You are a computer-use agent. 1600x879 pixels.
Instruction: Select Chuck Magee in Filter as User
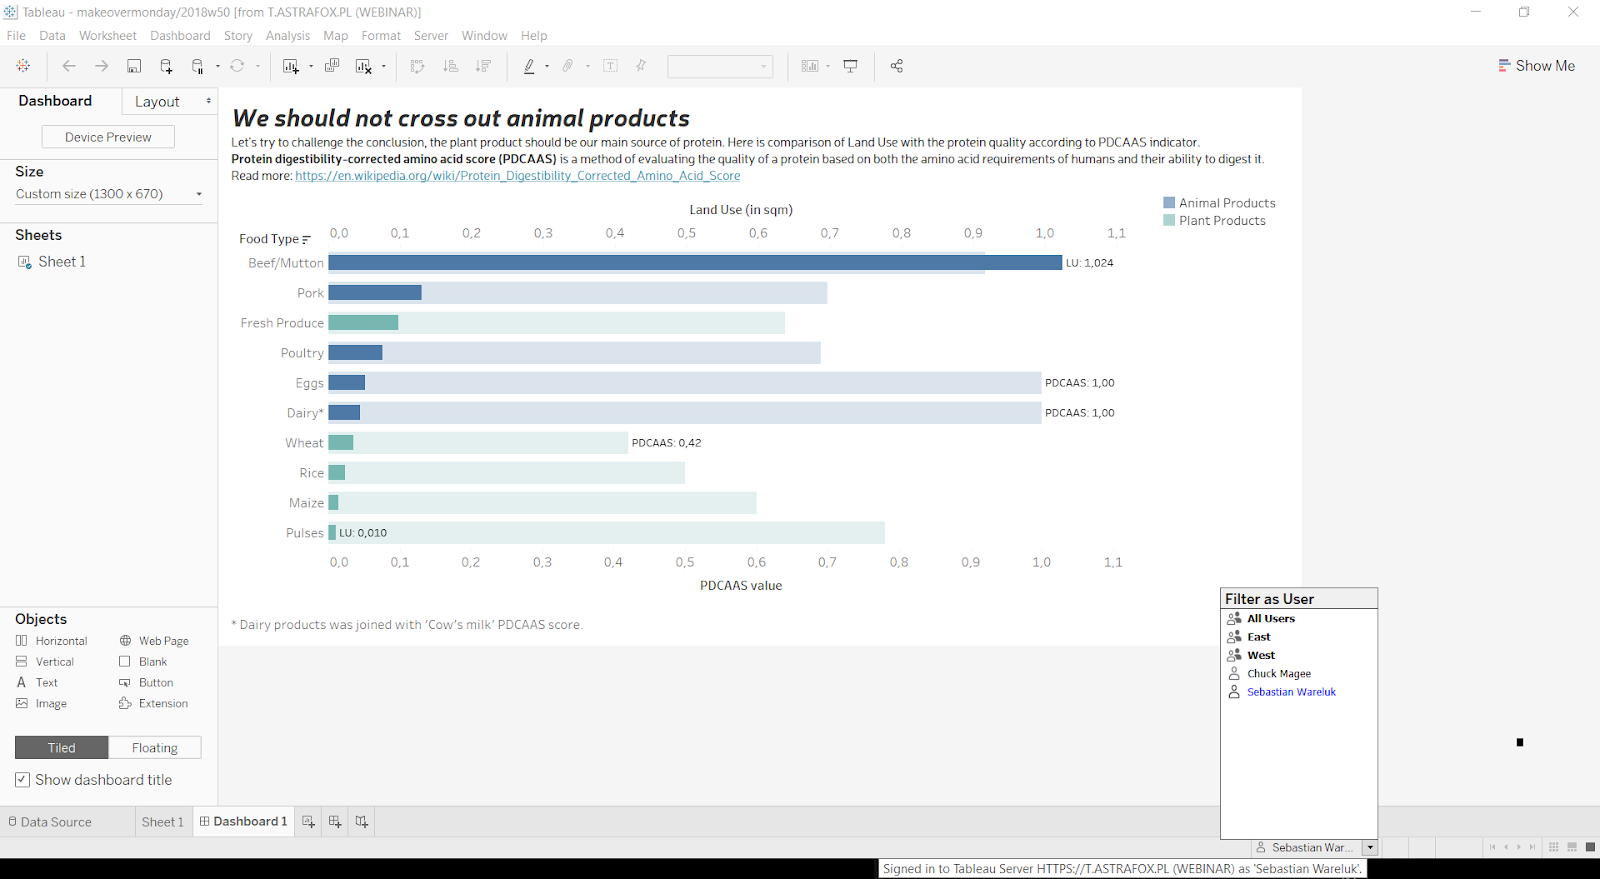[x=1278, y=674]
